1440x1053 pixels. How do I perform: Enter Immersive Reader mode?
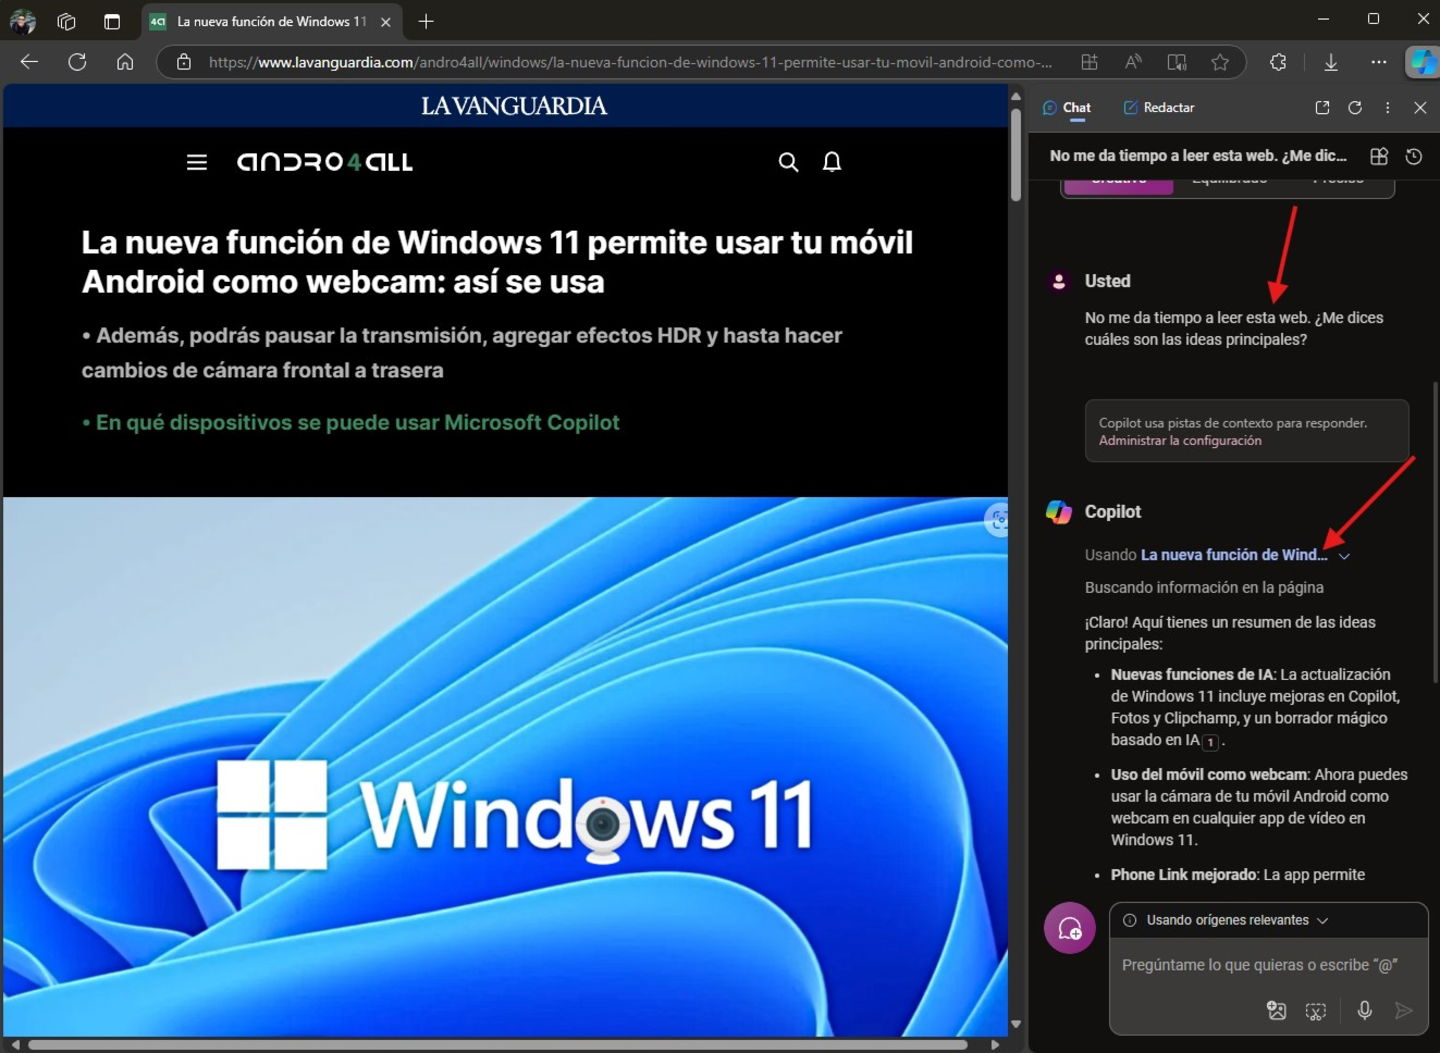1177,62
